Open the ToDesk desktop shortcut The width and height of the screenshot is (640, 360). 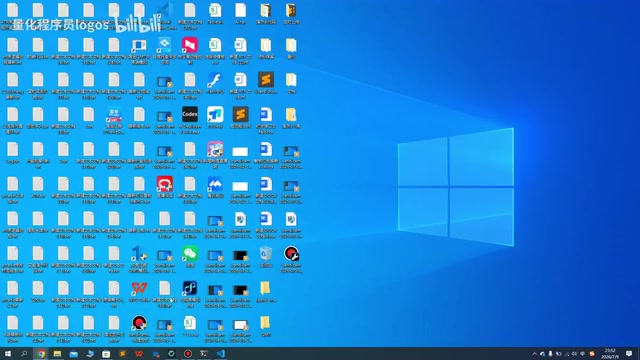215,115
